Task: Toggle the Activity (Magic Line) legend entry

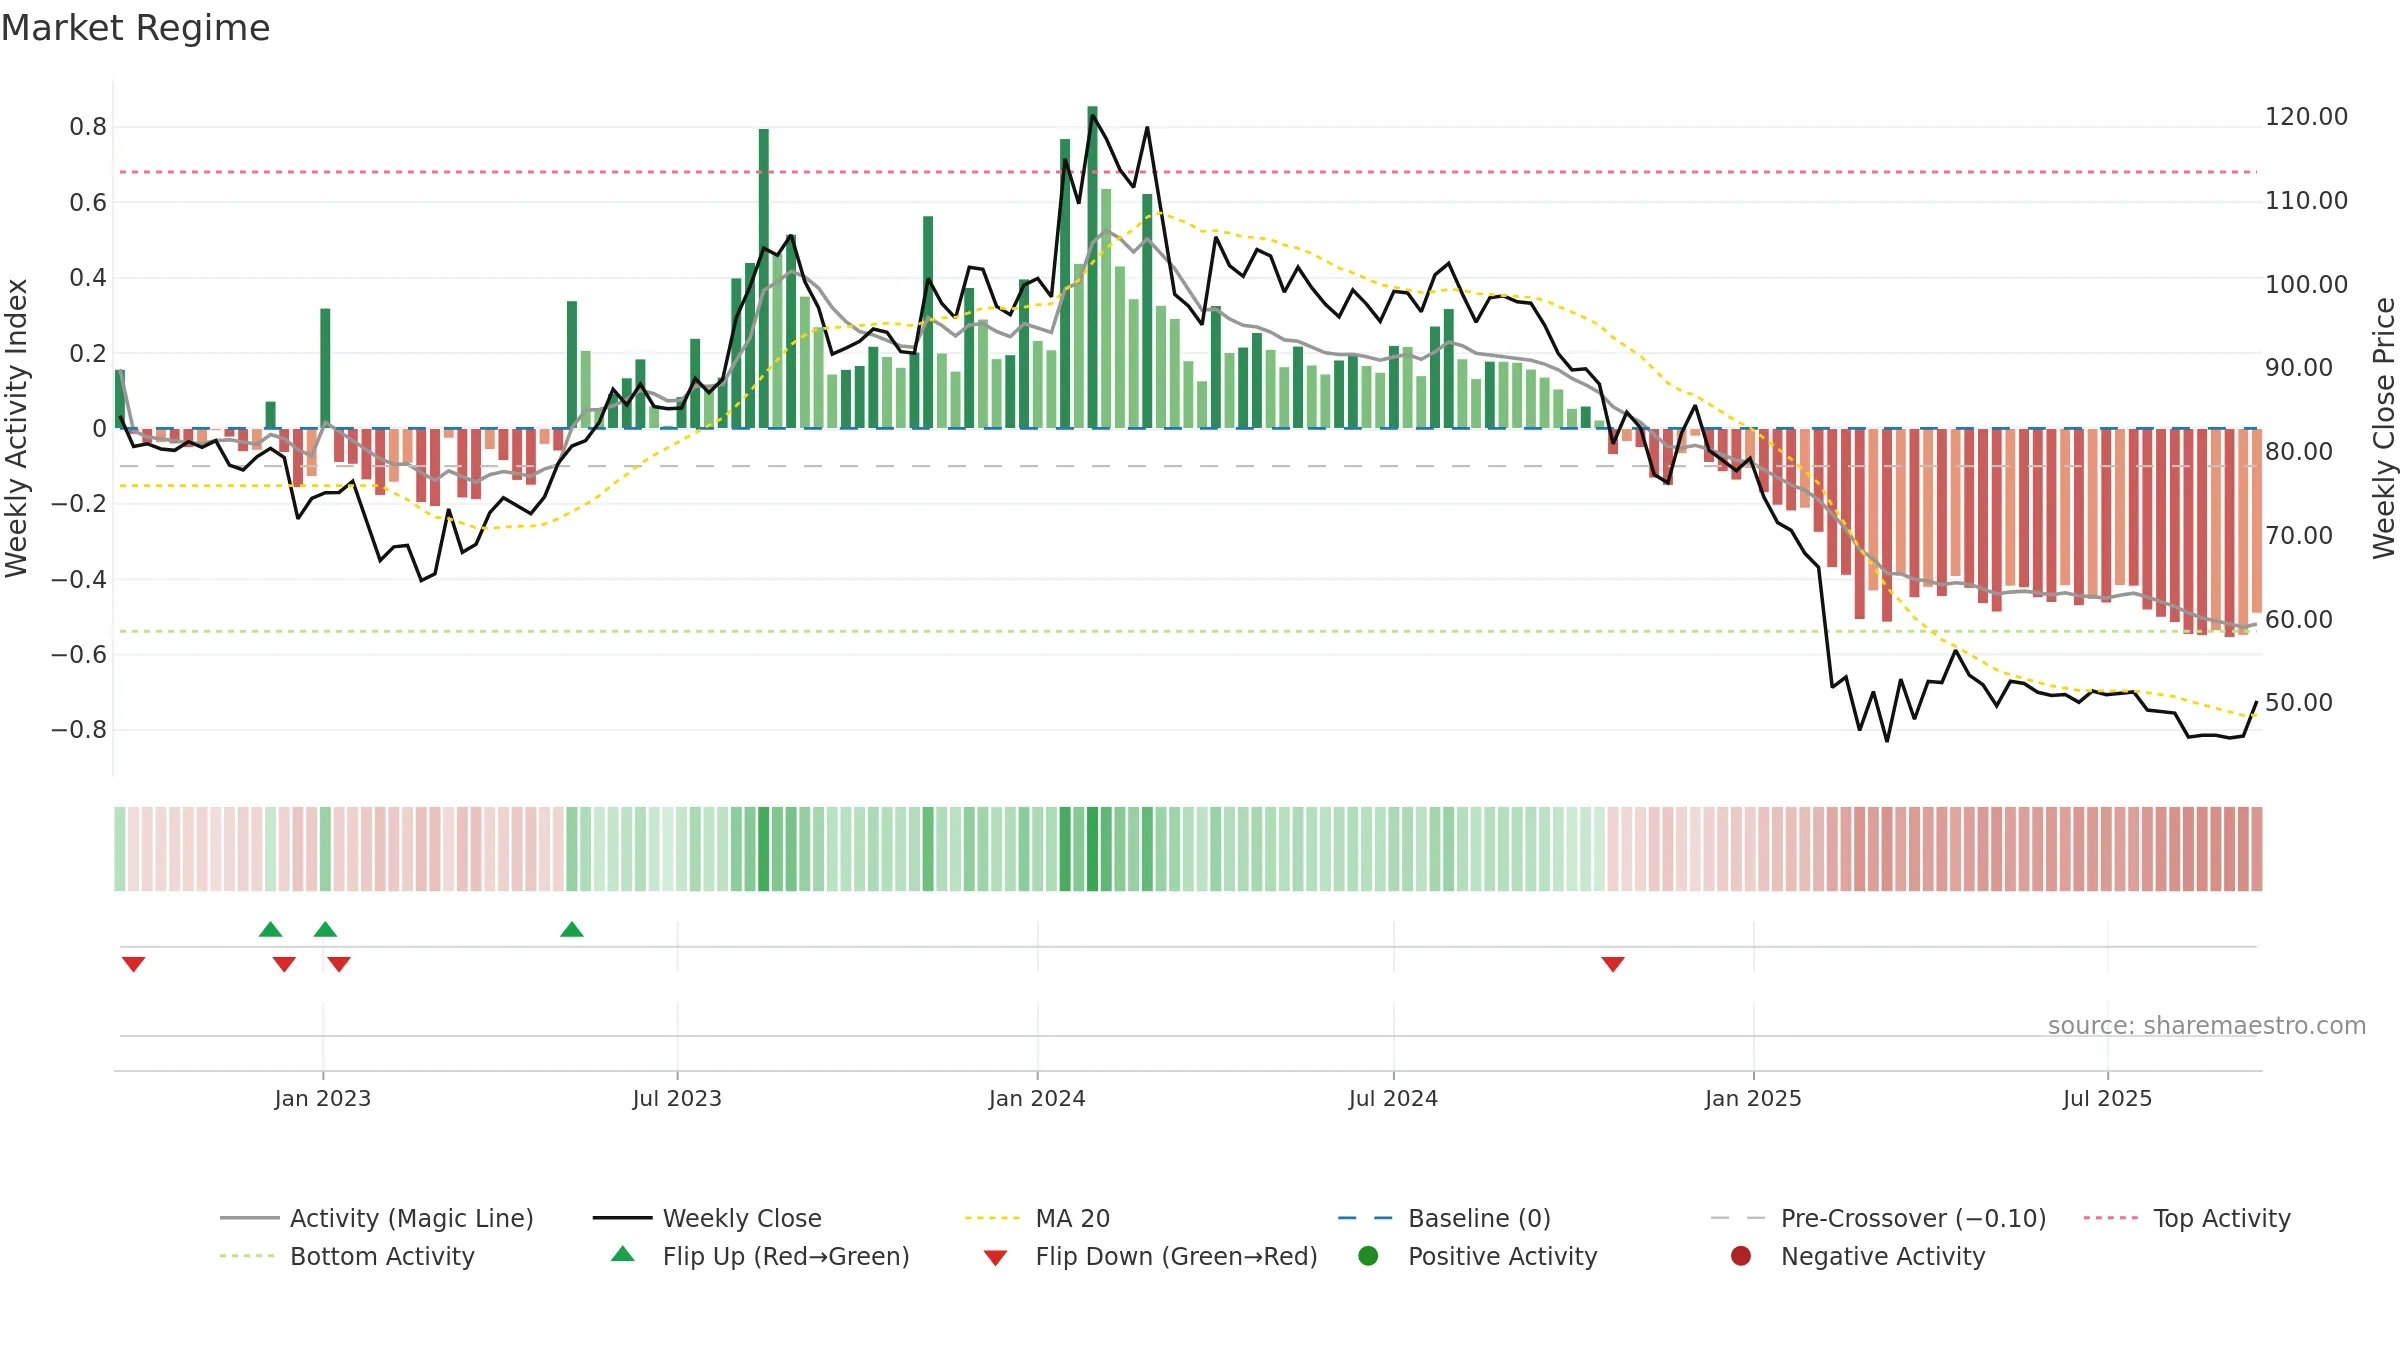Action: (376, 1218)
